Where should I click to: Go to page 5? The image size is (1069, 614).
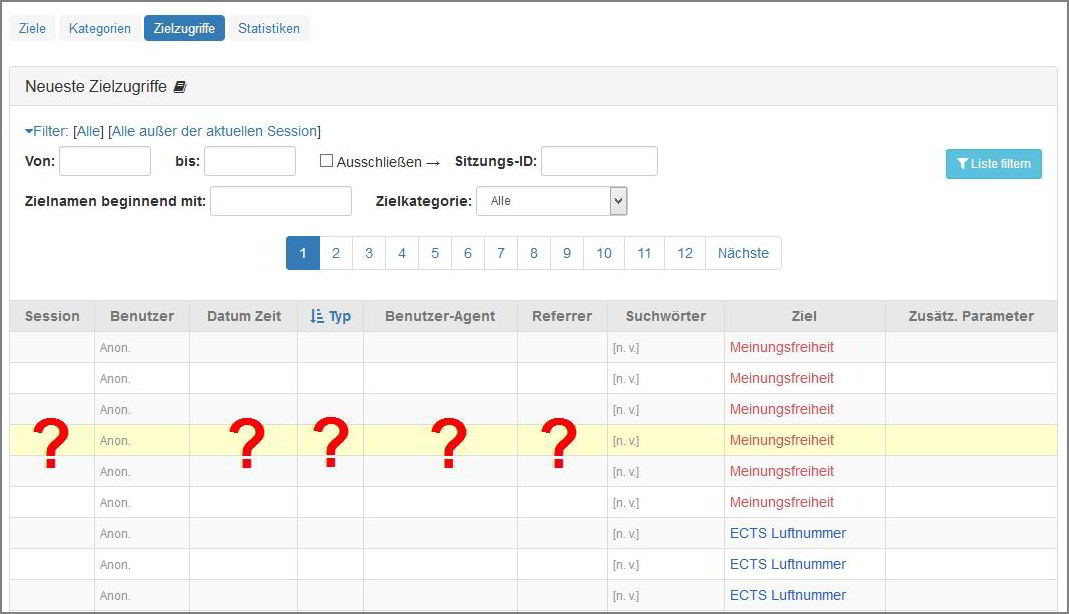coord(435,253)
